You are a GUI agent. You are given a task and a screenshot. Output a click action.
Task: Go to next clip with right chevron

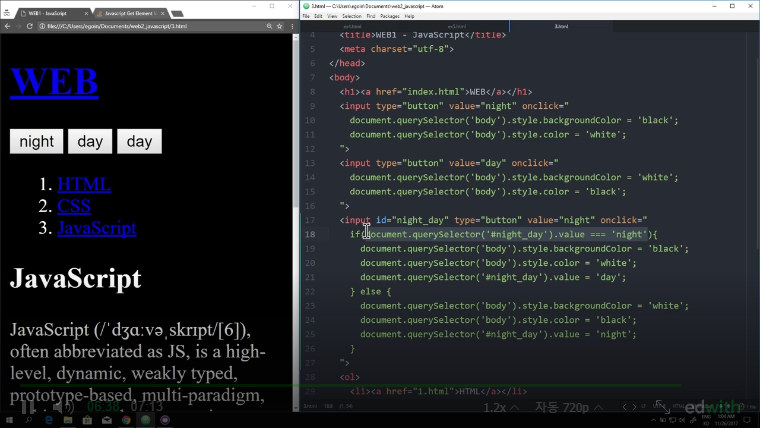coord(634,407)
